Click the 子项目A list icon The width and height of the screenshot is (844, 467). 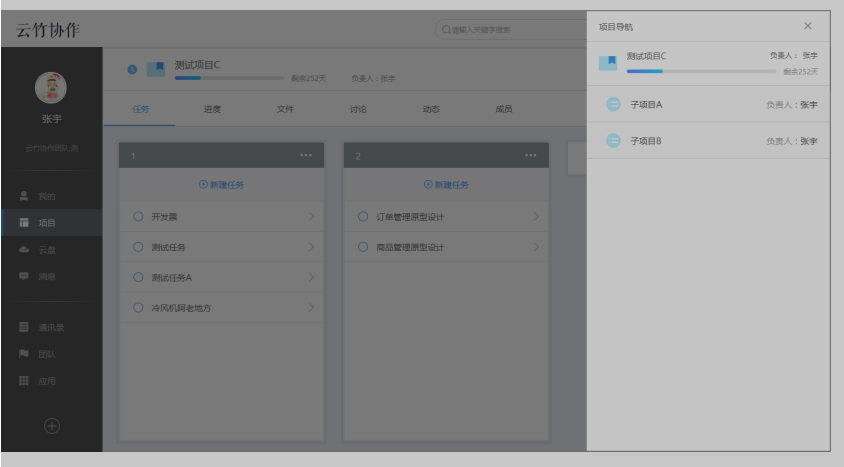pos(614,104)
